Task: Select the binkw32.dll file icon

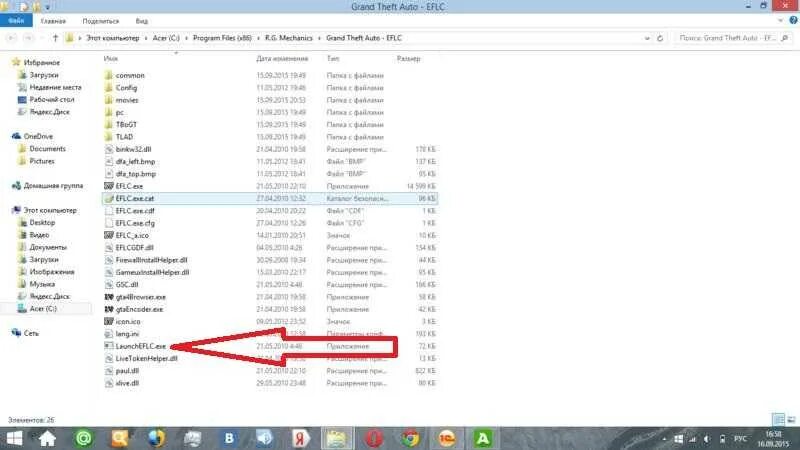Action: [109, 149]
